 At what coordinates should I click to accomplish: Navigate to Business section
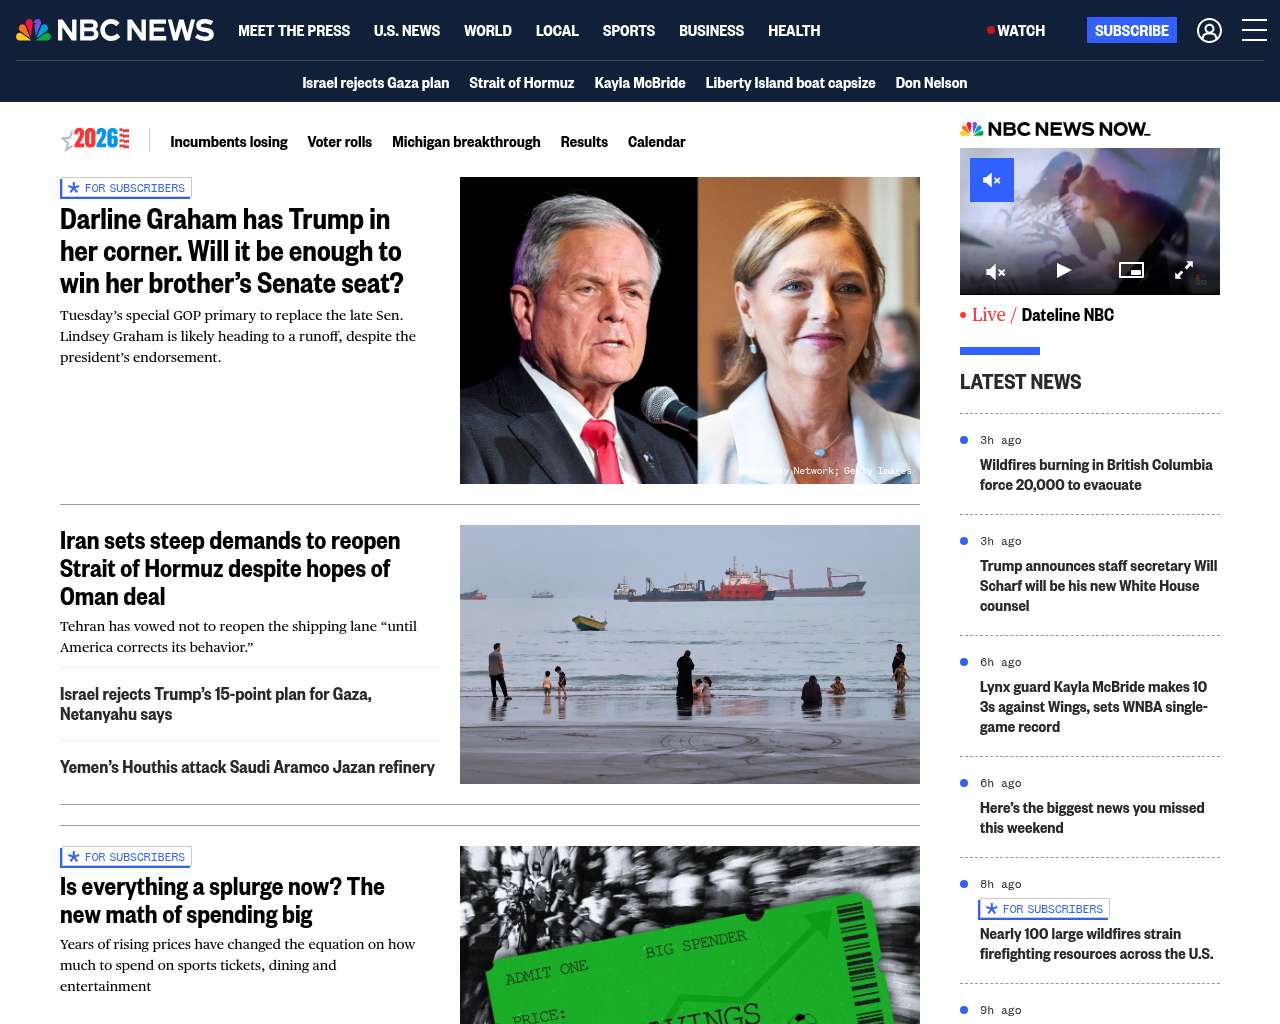pyautogui.click(x=711, y=31)
